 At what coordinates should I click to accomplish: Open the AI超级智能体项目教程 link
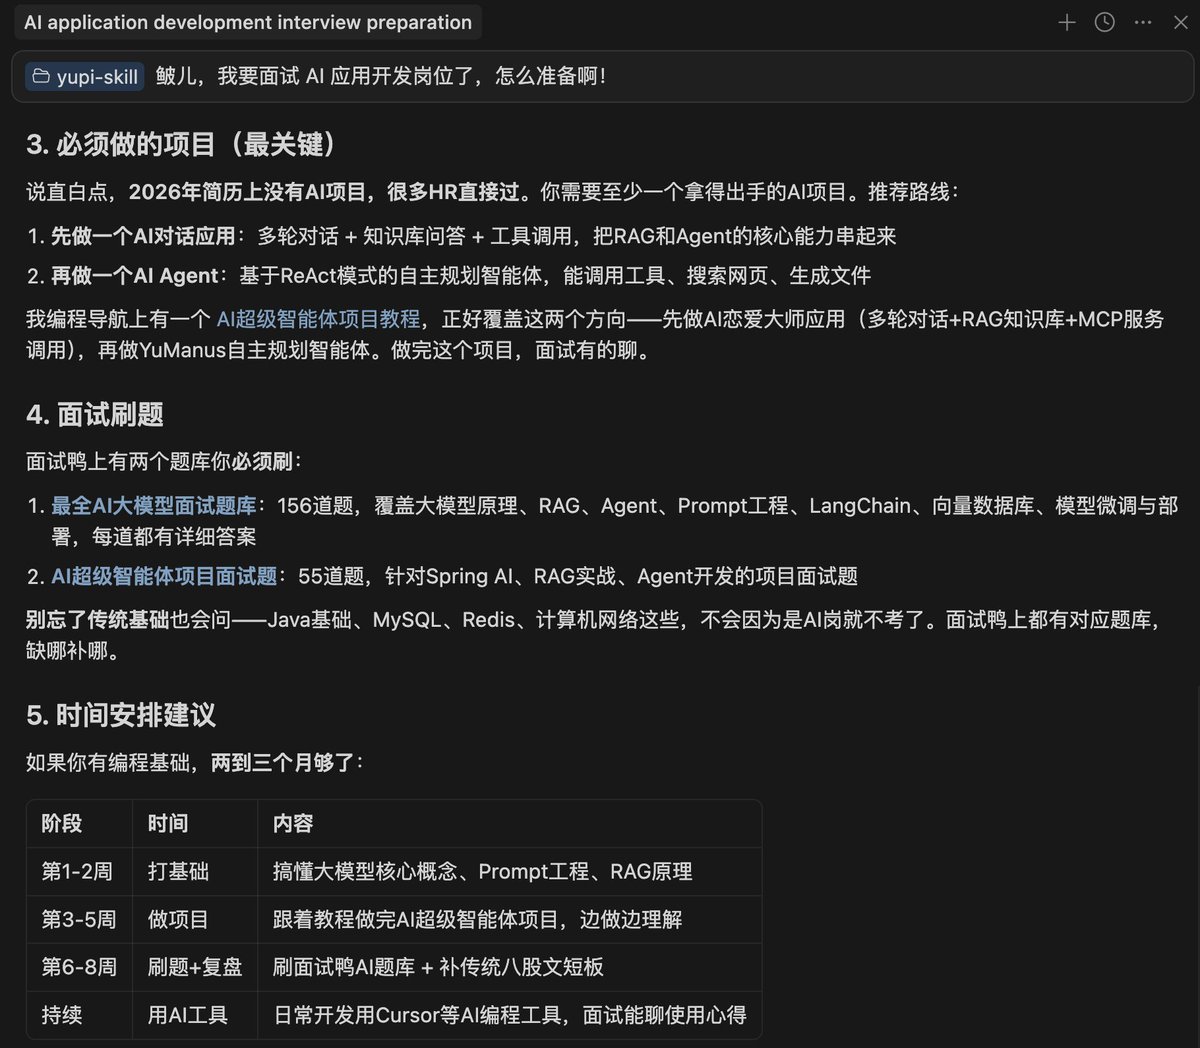(318, 319)
